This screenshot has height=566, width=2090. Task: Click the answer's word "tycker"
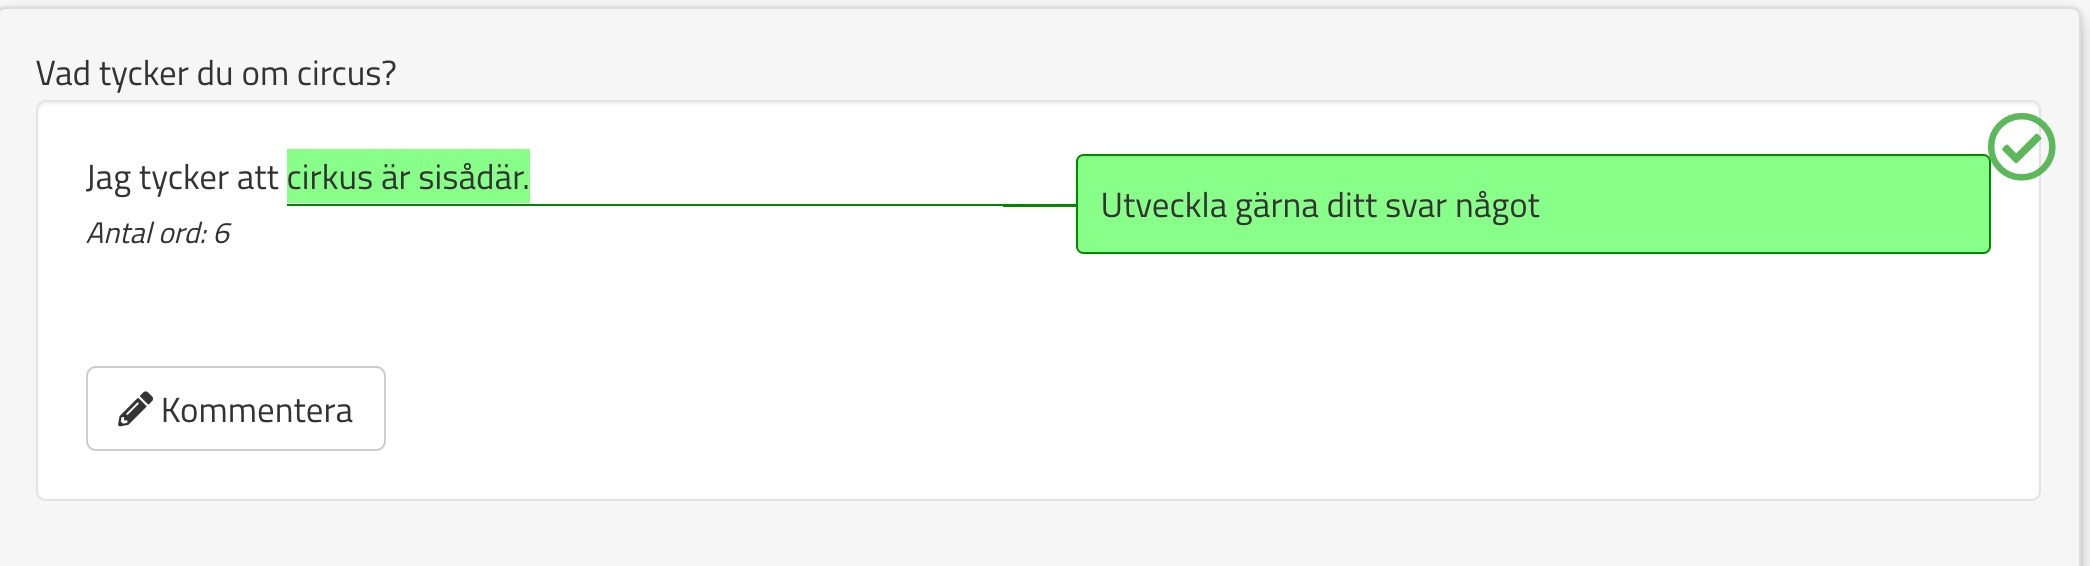coord(184,178)
